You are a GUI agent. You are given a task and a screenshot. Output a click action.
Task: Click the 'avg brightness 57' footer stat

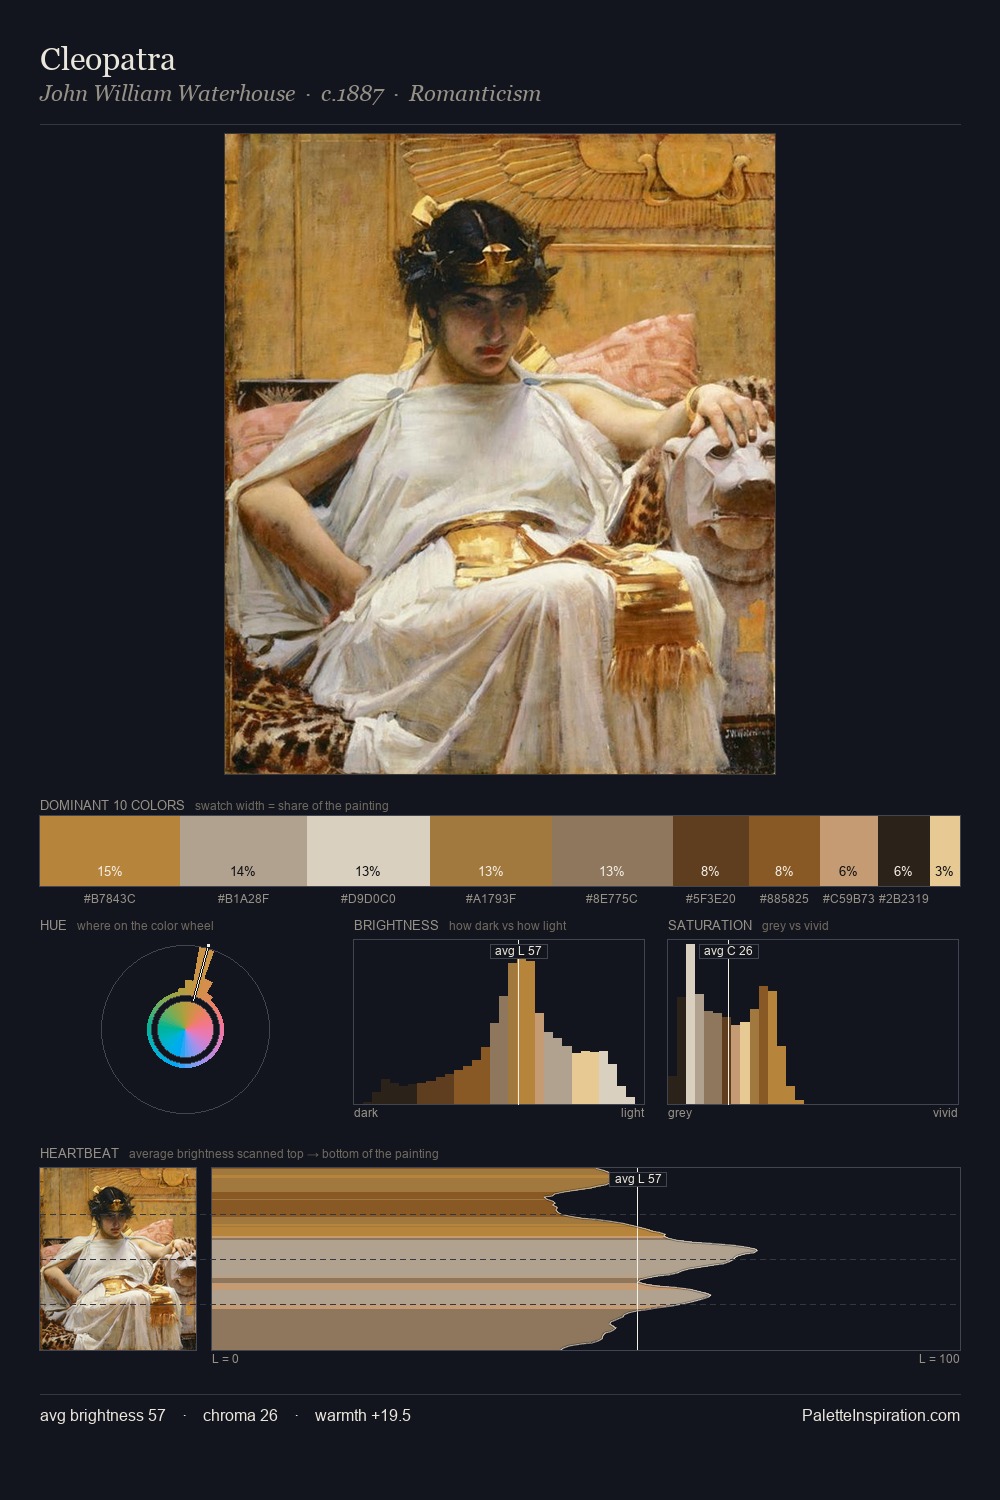tap(103, 1415)
